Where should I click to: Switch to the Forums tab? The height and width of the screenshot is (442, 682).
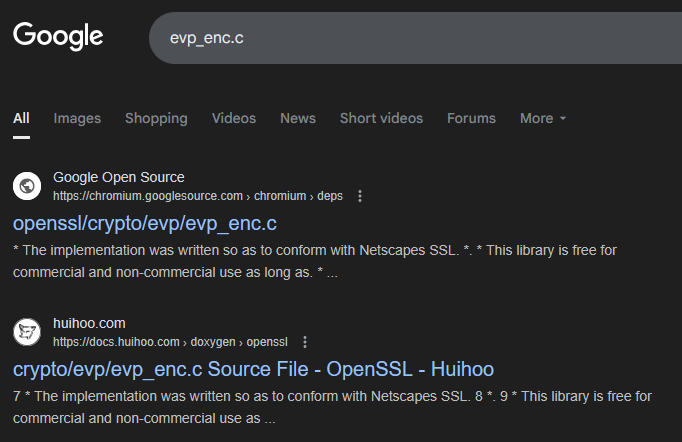pos(471,118)
